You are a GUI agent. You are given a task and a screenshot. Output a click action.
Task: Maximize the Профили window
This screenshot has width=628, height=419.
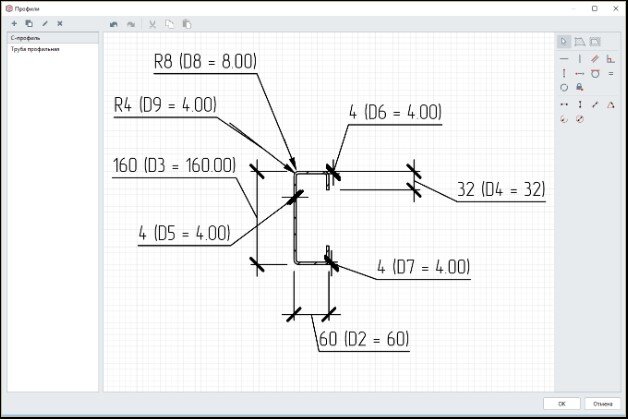click(x=595, y=8)
